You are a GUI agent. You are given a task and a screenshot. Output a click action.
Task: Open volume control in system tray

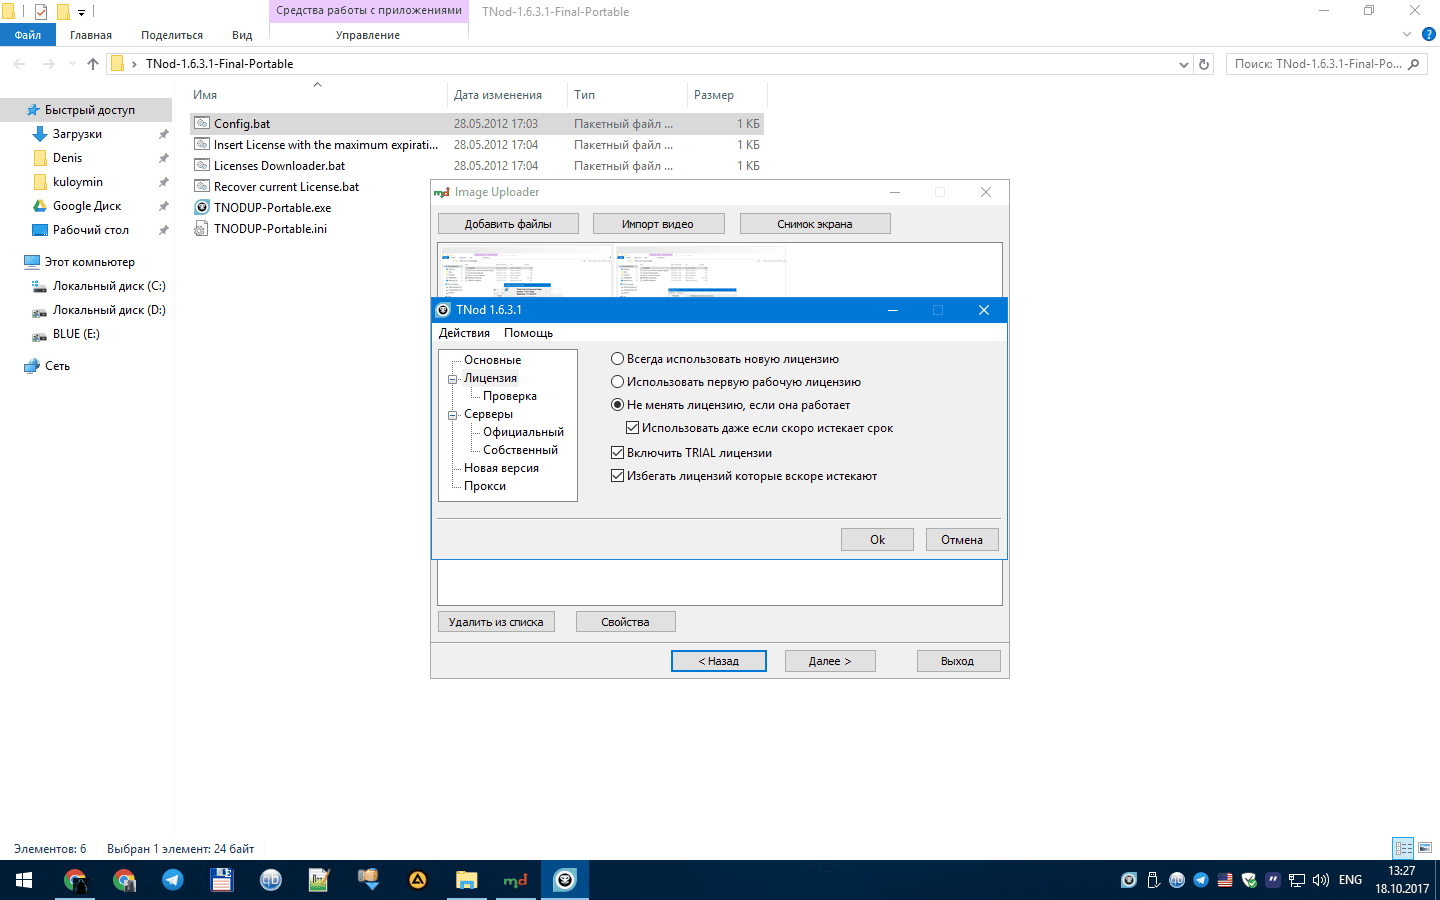(x=1321, y=880)
